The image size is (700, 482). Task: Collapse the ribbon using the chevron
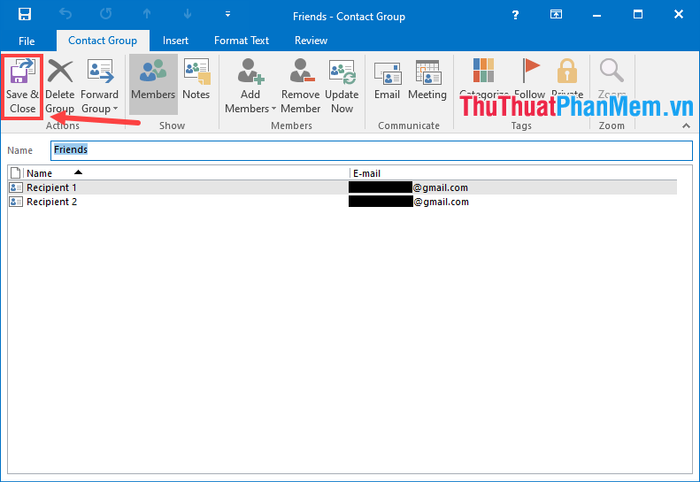685,127
